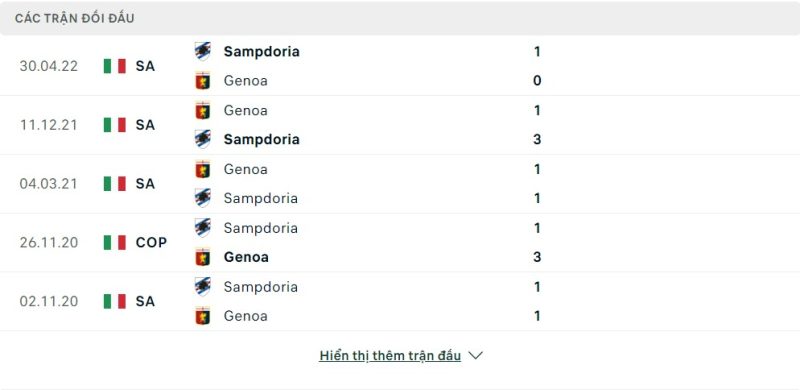Click Sampdoria crest in 04.03.21 match
This screenshot has height=390, width=800.
[x=203, y=198]
